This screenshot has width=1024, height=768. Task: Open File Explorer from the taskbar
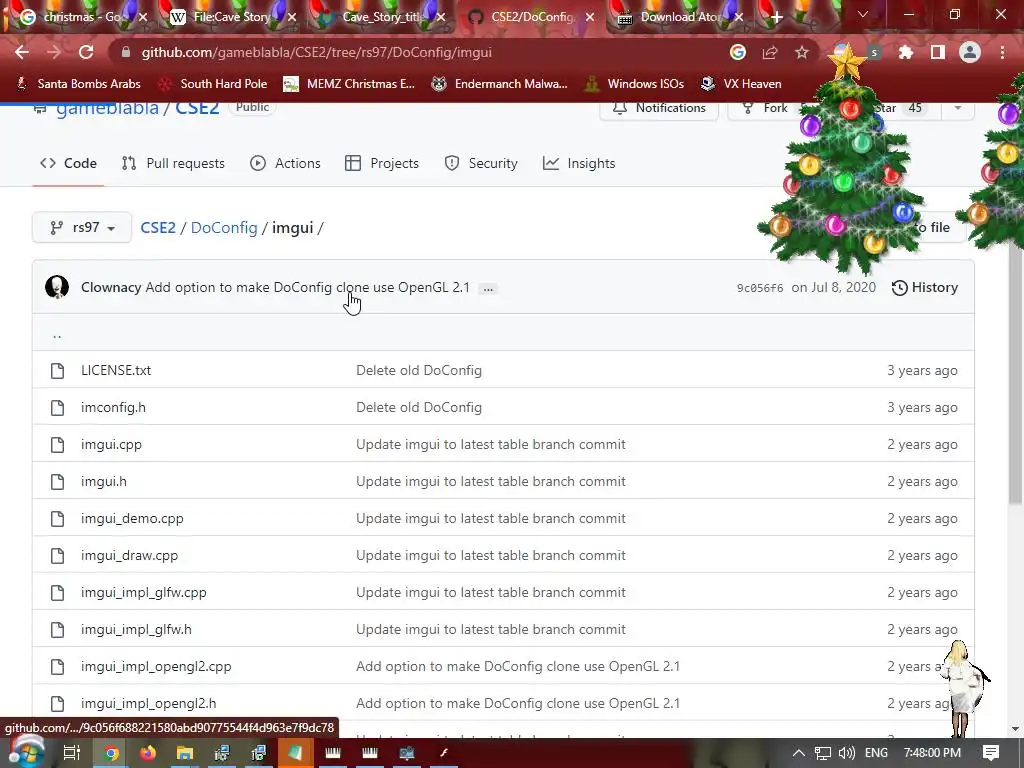tap(185, 753)
